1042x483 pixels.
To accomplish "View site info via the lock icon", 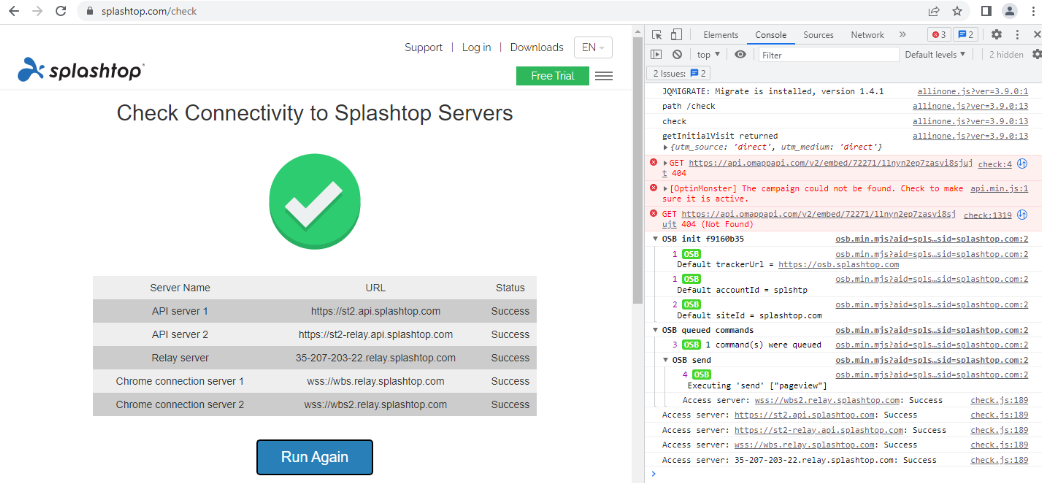I will 91,11.
